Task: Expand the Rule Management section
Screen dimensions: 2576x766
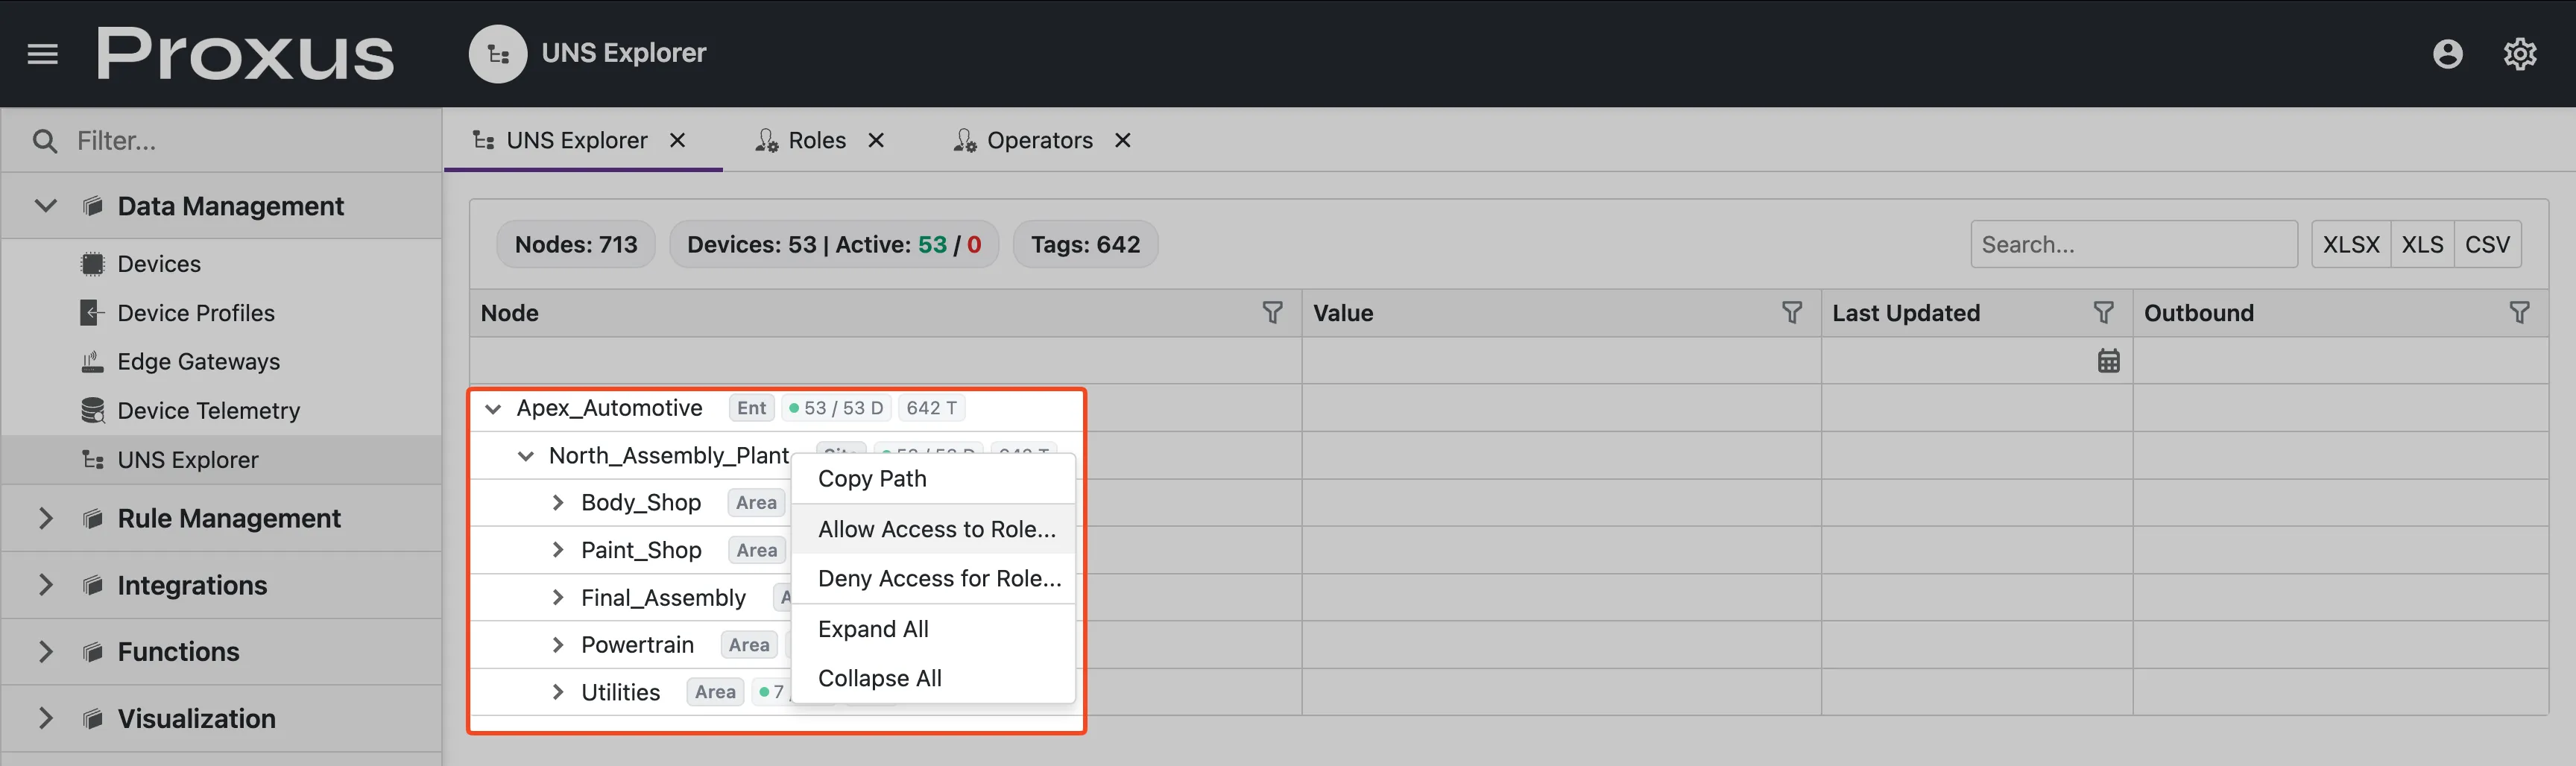Action: point(46,518)
